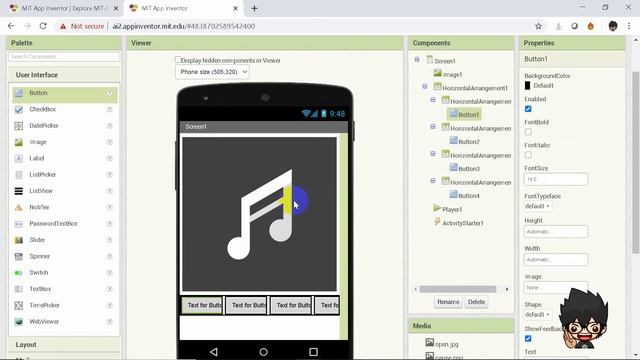Viewport: 640px width, 360px height.
Task: Click the Height property field
Action: point(556,231)
